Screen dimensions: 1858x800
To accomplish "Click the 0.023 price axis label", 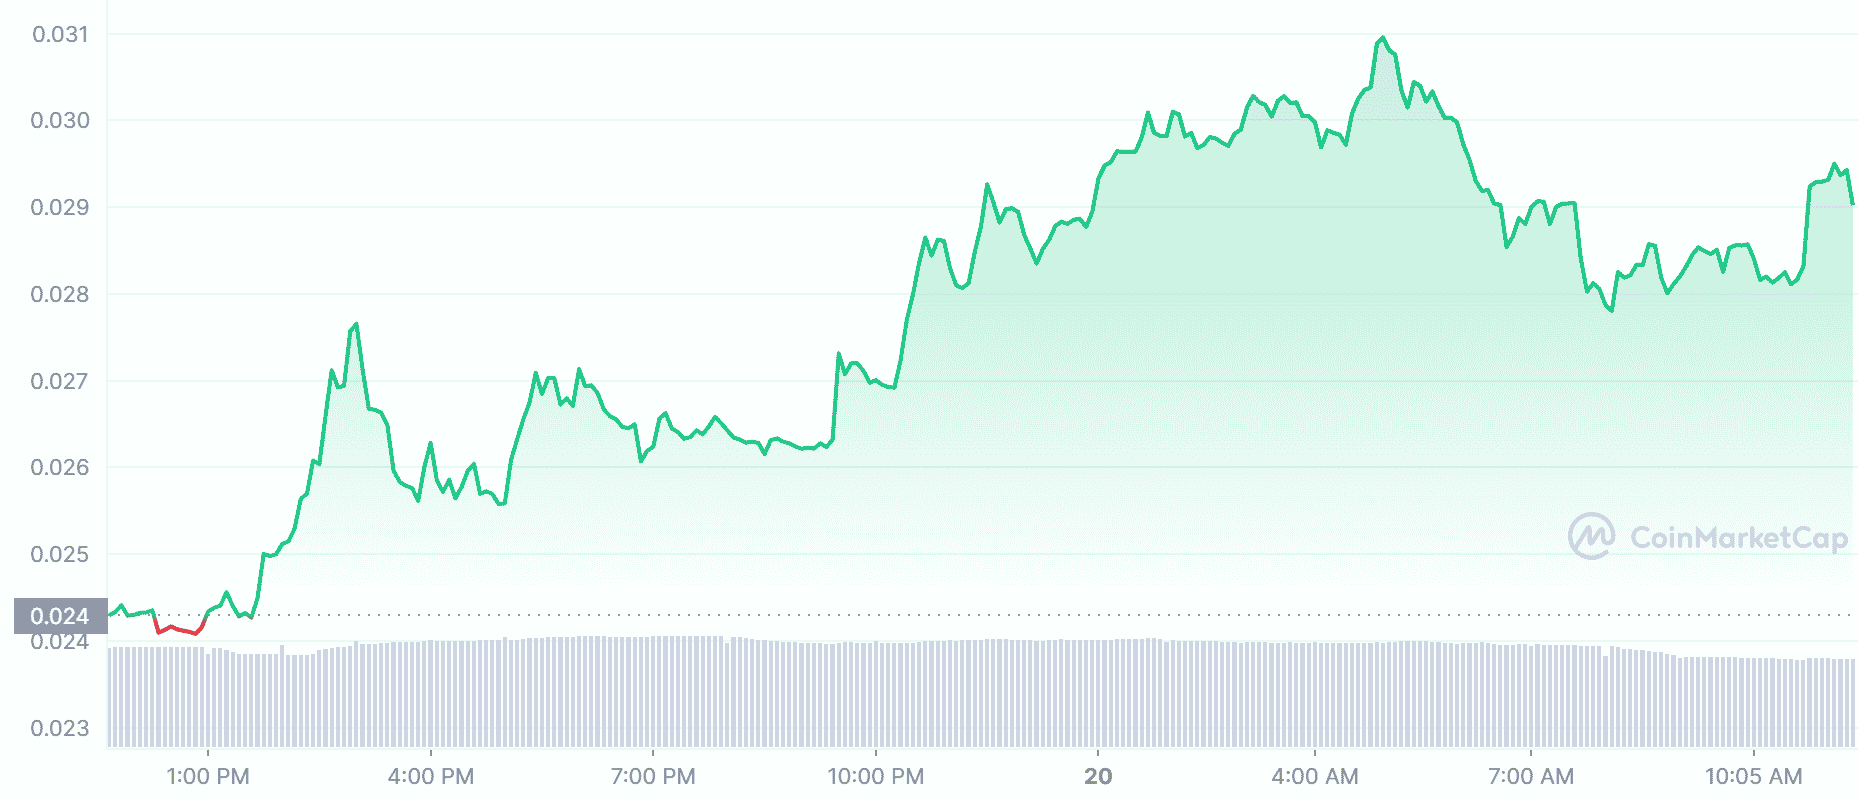I will point(60,728).
